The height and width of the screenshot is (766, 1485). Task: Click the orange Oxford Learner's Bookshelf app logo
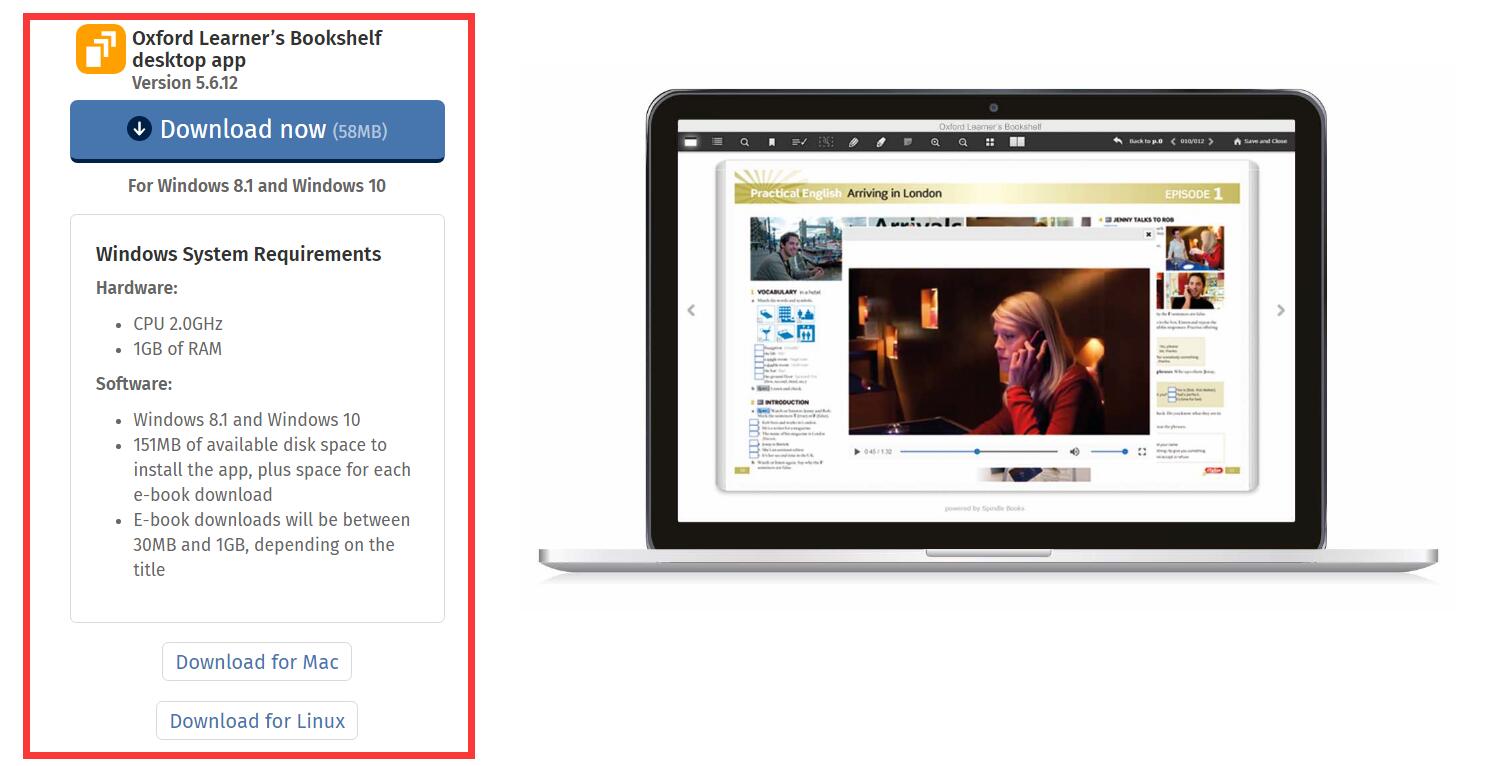click(101, 49)
